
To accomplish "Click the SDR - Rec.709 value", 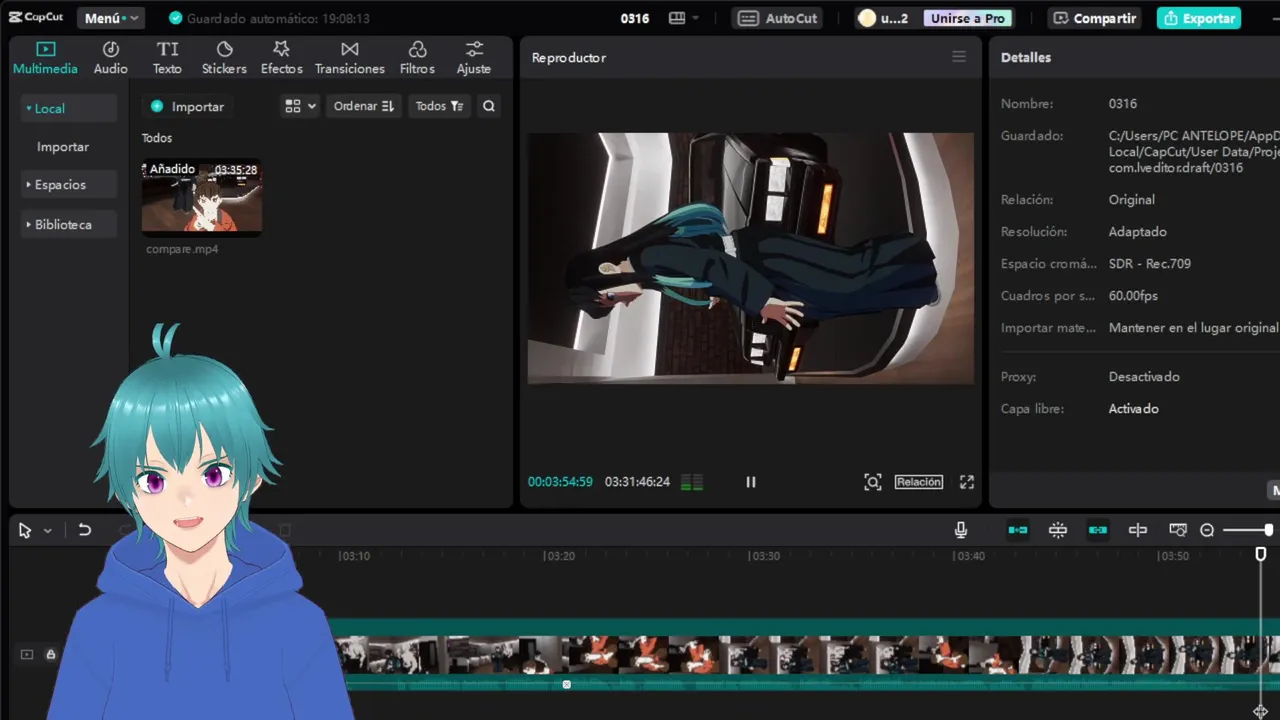I will (x=1150, y=264).
